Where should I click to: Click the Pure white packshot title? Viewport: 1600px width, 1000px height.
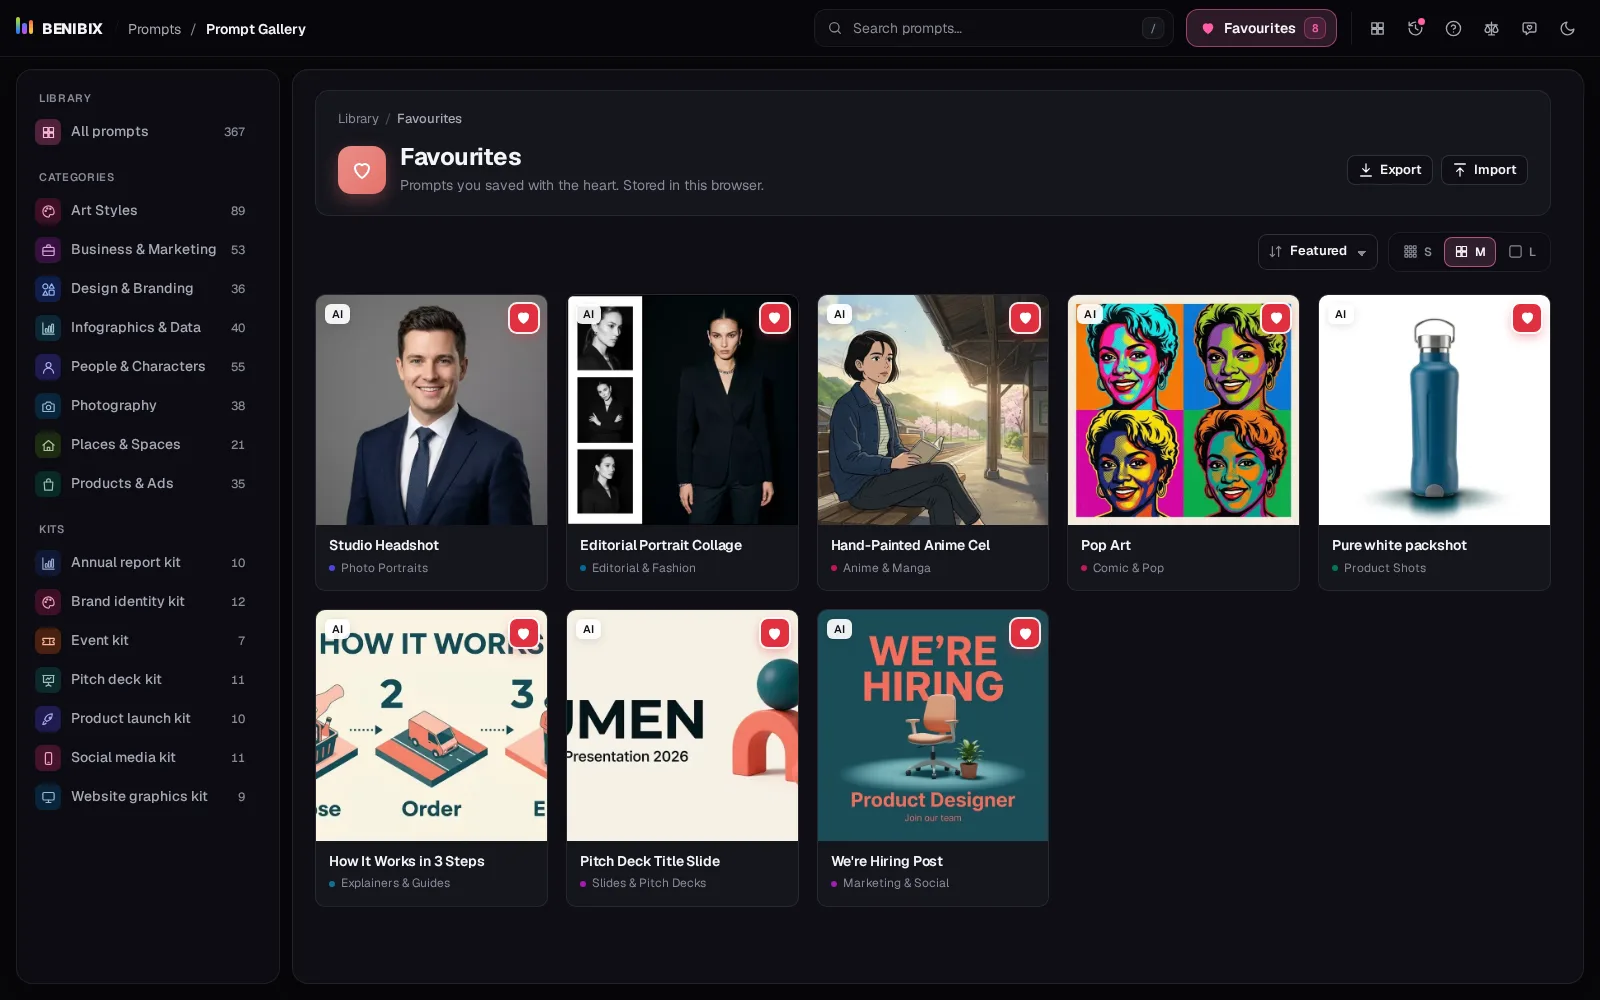pos(1399,545)
